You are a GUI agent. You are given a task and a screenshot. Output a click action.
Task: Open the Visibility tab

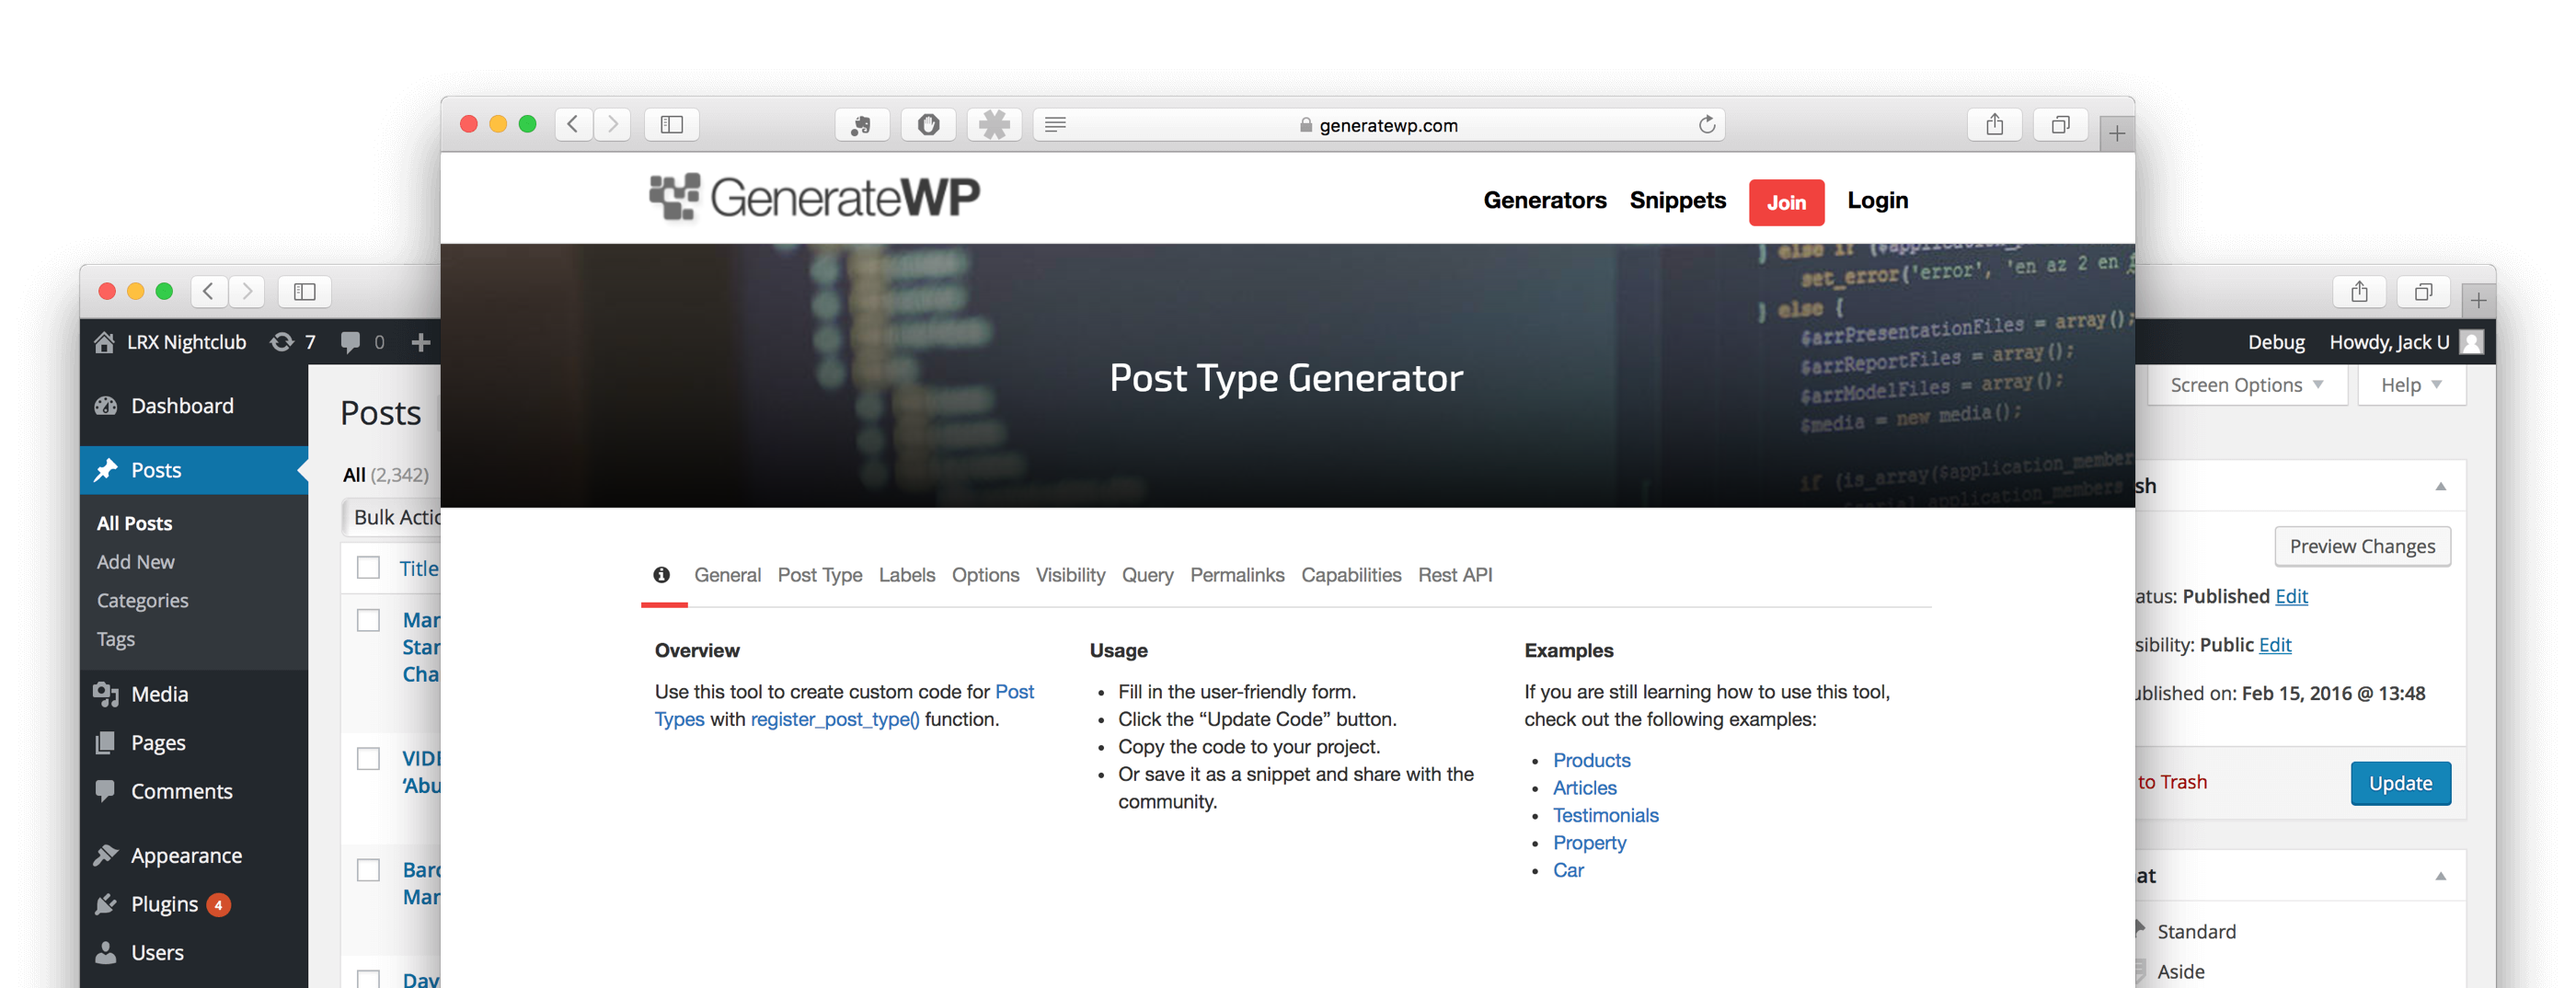pyautogui.click(x=1070, y=575)
